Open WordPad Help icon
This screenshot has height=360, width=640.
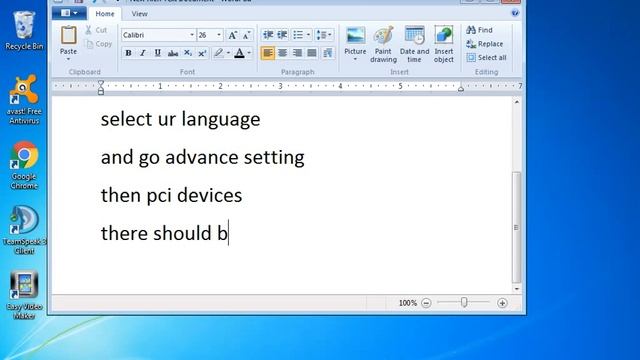tap(515, 13)
